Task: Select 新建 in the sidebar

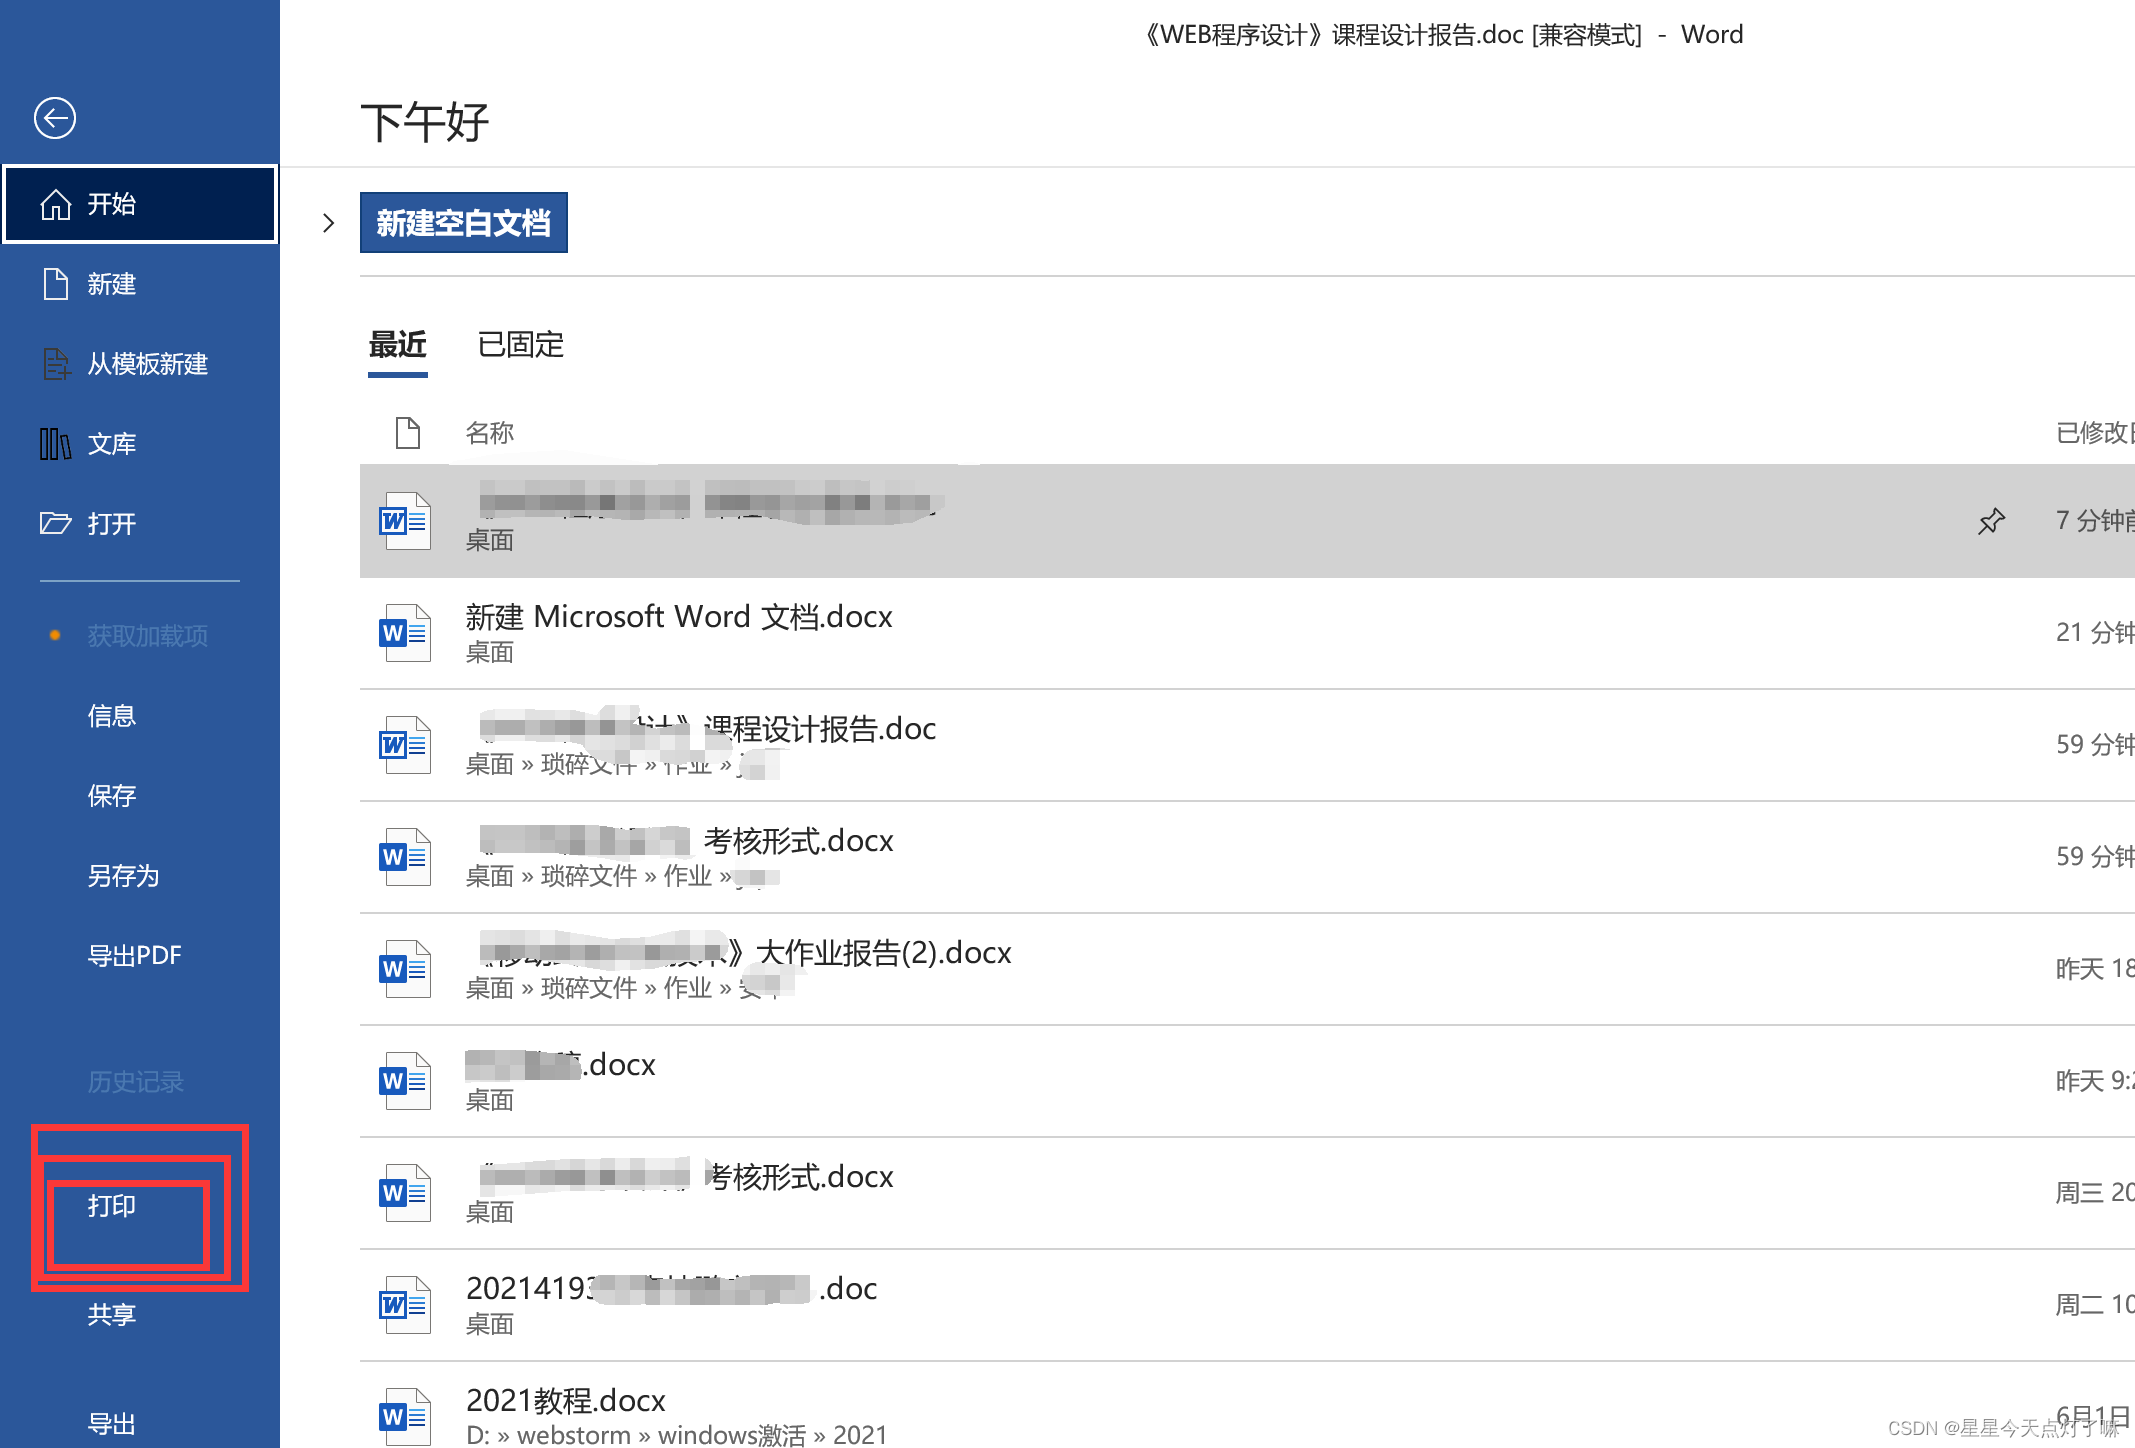Action: 140,284
